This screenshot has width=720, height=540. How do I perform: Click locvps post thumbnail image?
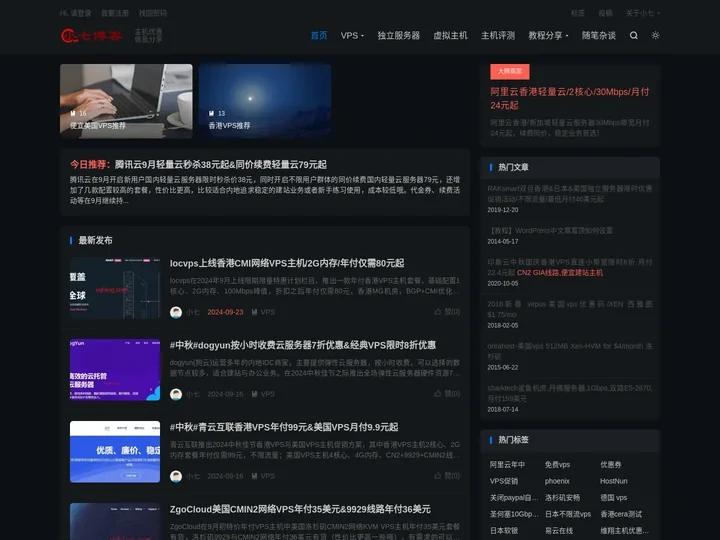point(115,288)
